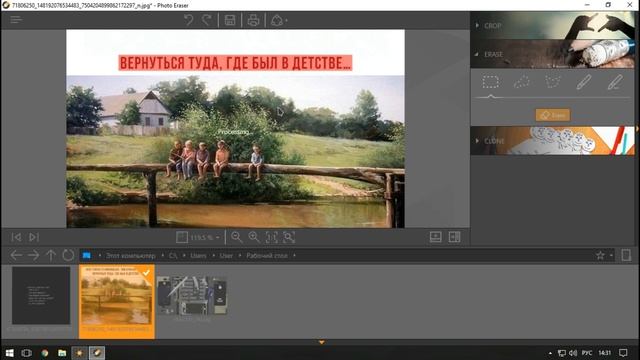Select the marker brush tool
Image resolution: width=640 pixels, height=360 pixels.
[584, 82]
